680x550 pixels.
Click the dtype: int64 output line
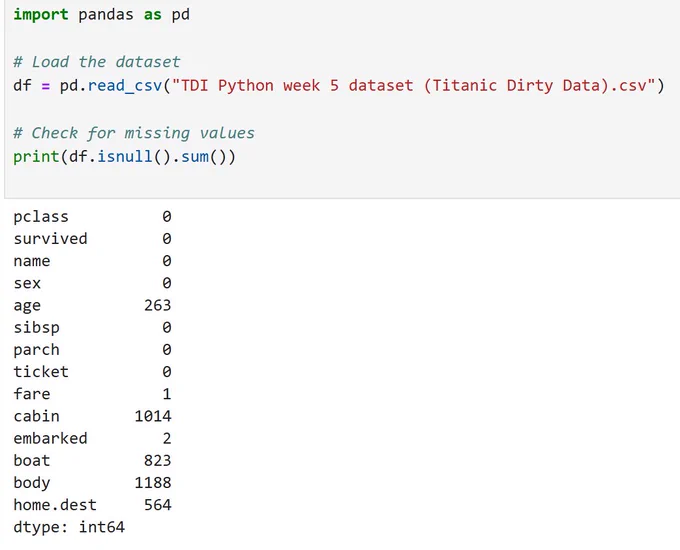[69, 527]
